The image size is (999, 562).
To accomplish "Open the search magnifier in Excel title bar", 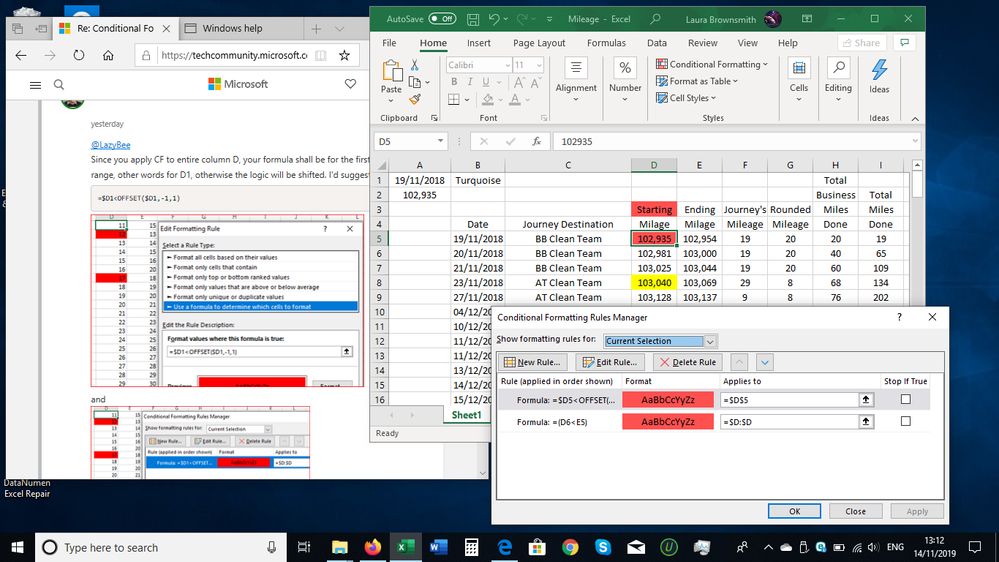I will pyautogui.click(x=655, y=19).
